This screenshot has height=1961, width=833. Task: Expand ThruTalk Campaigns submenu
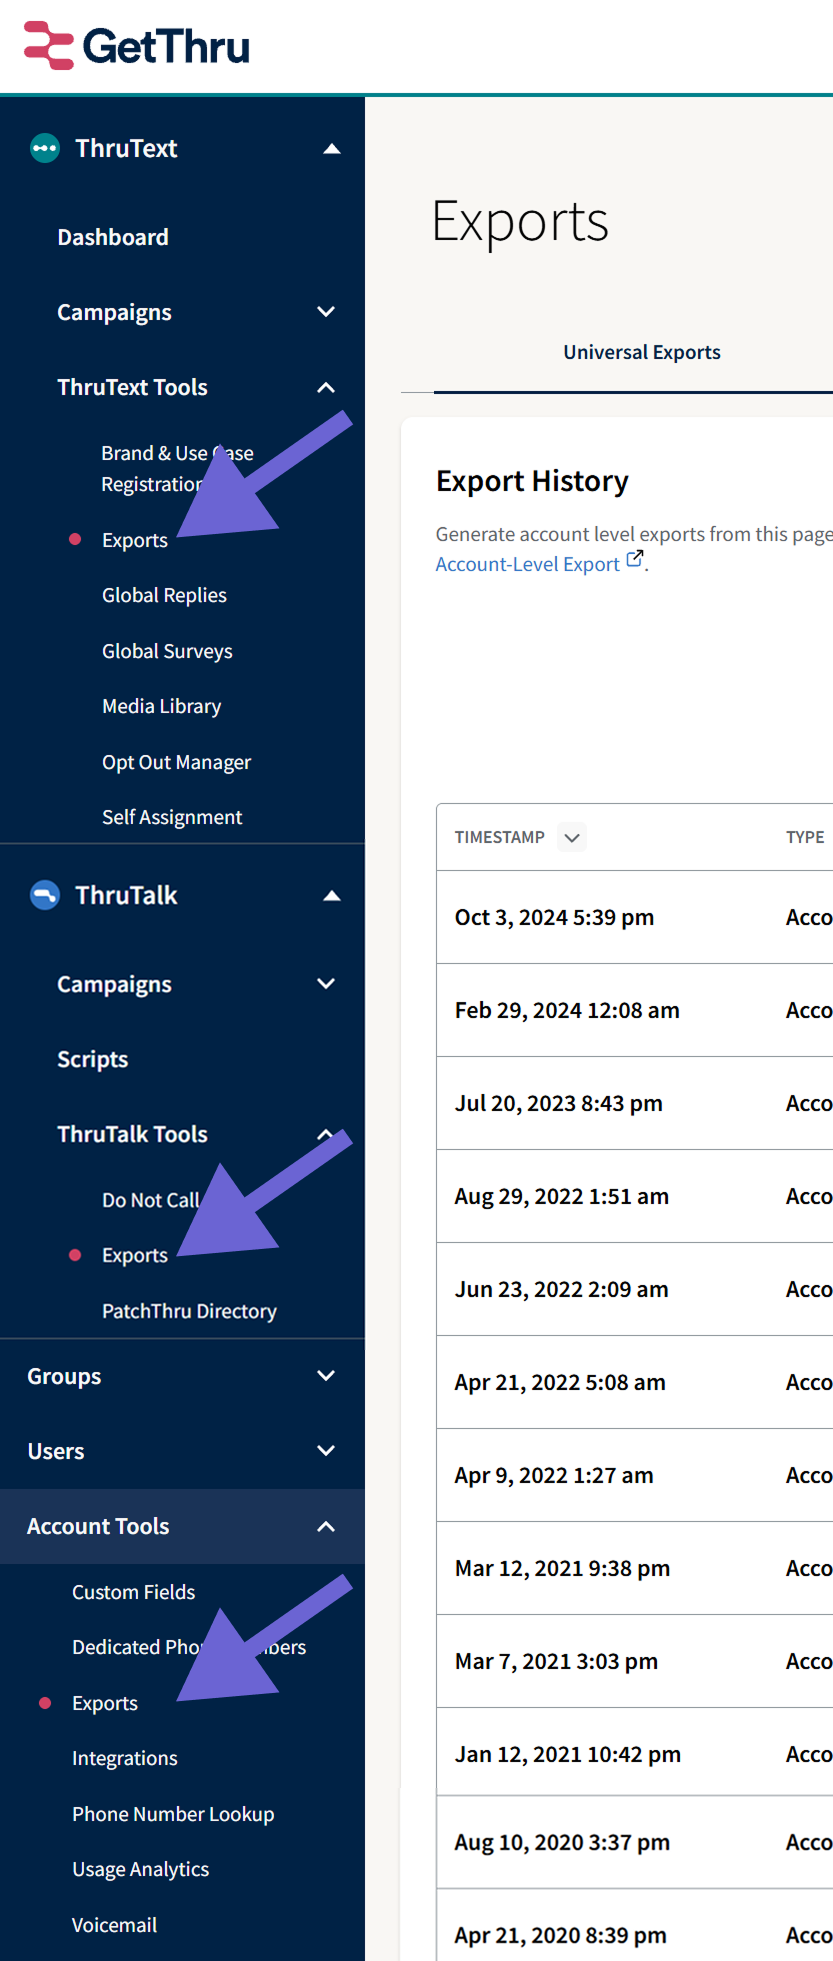pos(326,984)
